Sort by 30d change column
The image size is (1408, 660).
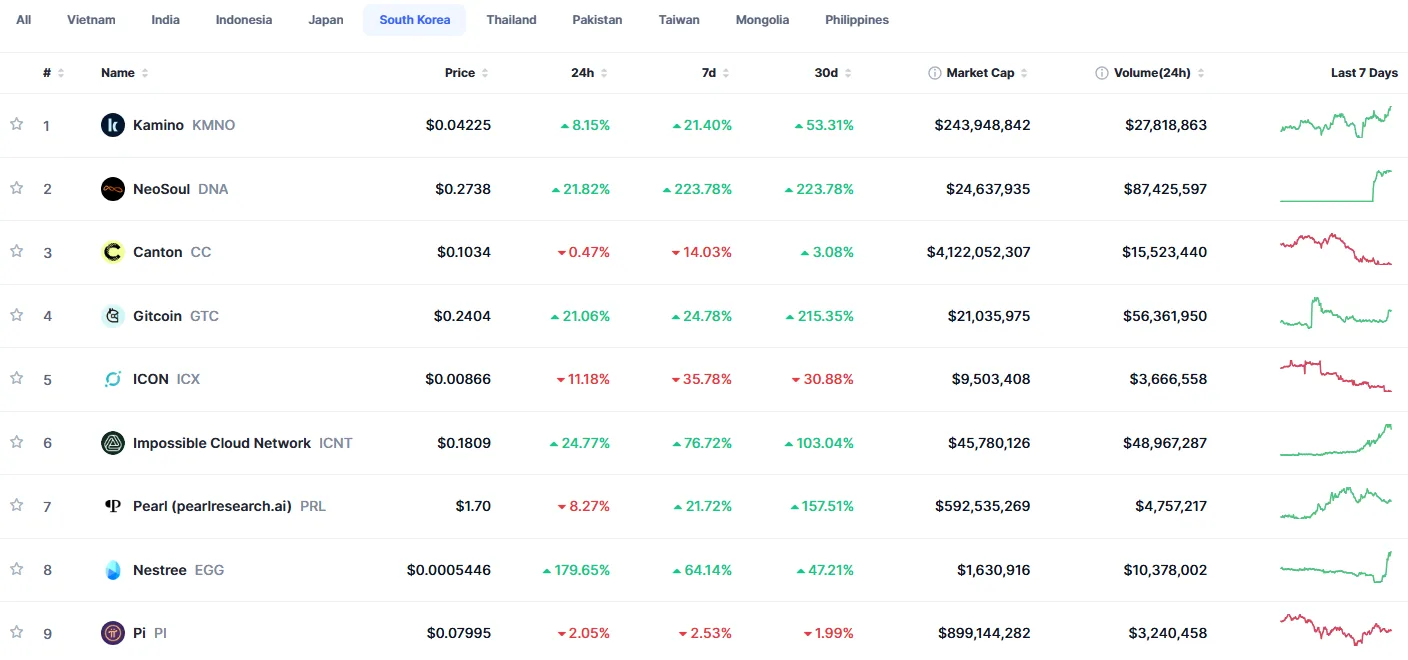tap(833, 73)
